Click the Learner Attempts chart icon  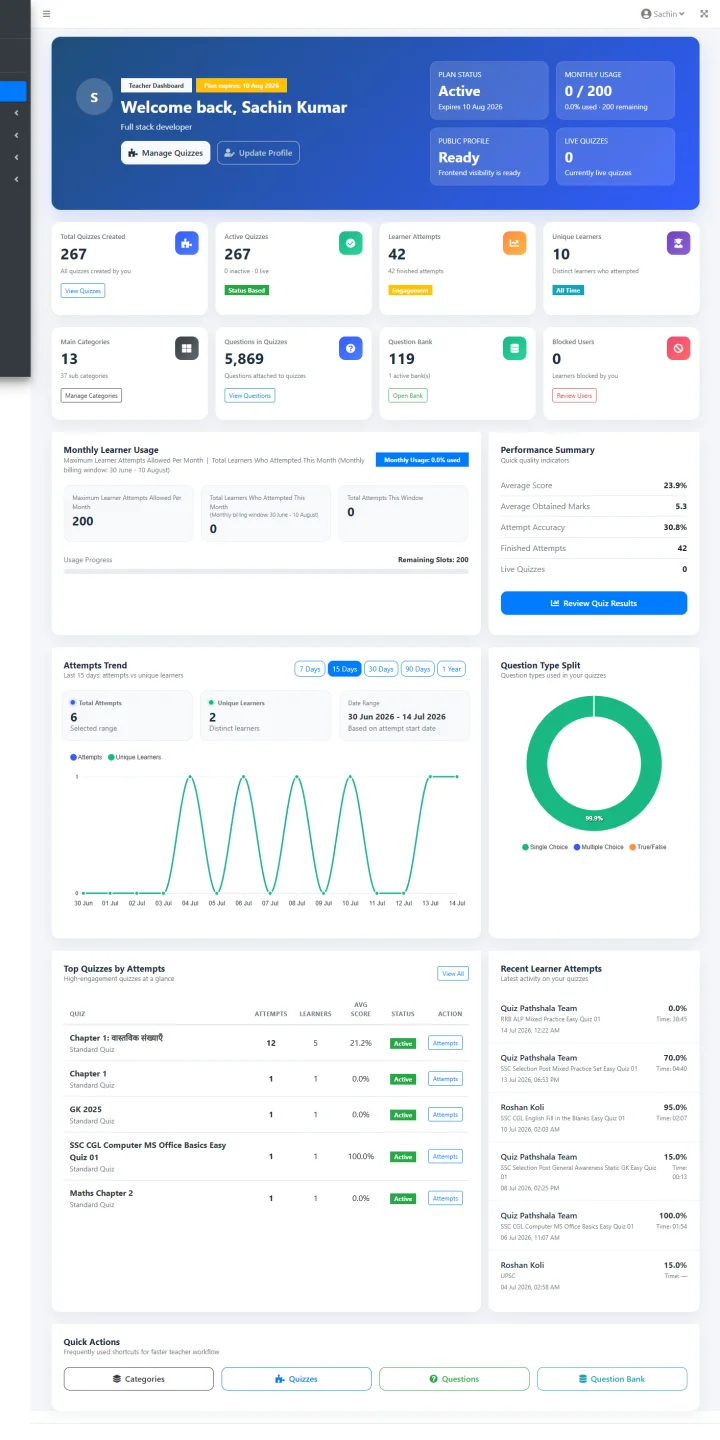tap(514, 242)
